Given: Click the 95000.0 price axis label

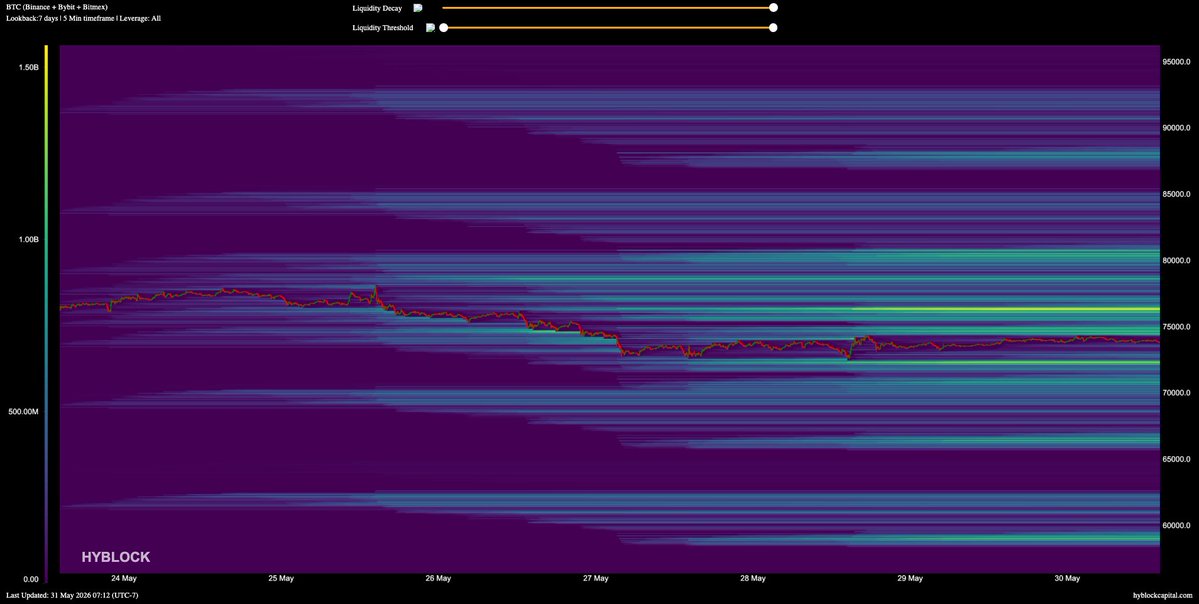Looking at the screenshot, I should tap(1176, 61).
